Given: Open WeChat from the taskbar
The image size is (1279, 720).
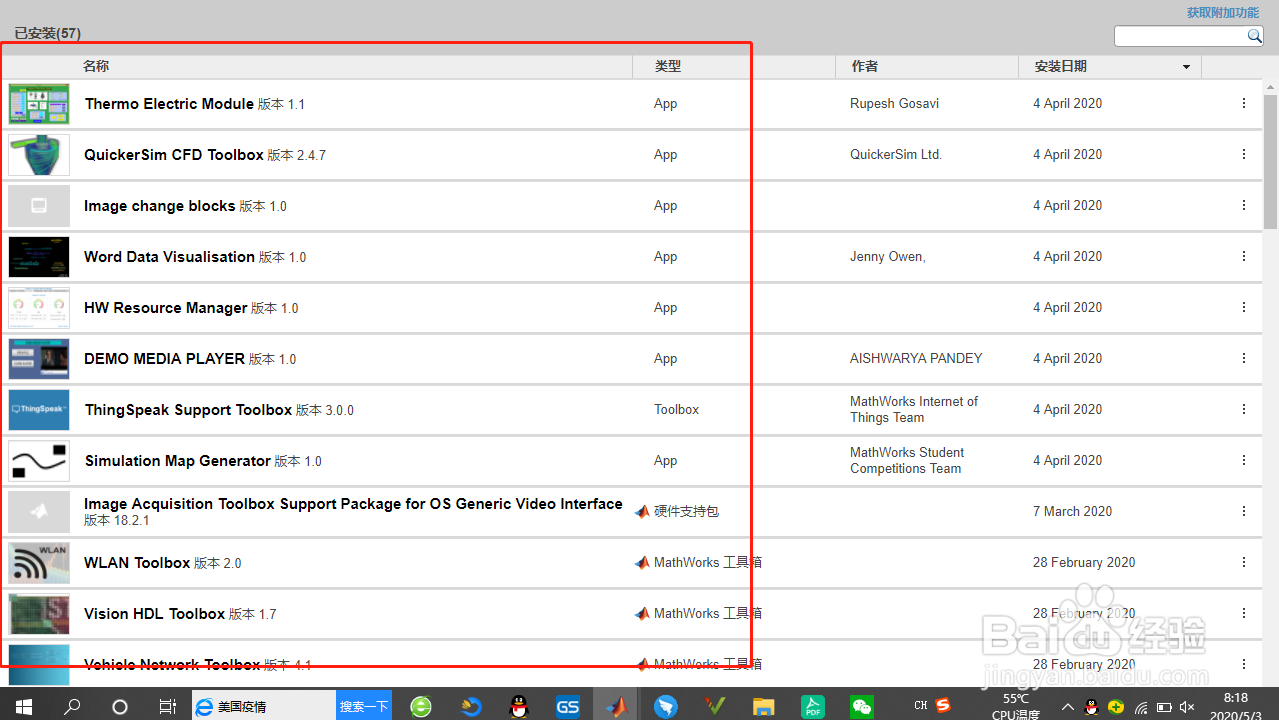Looking at the screenshot, I should click(x=861, y=706).
